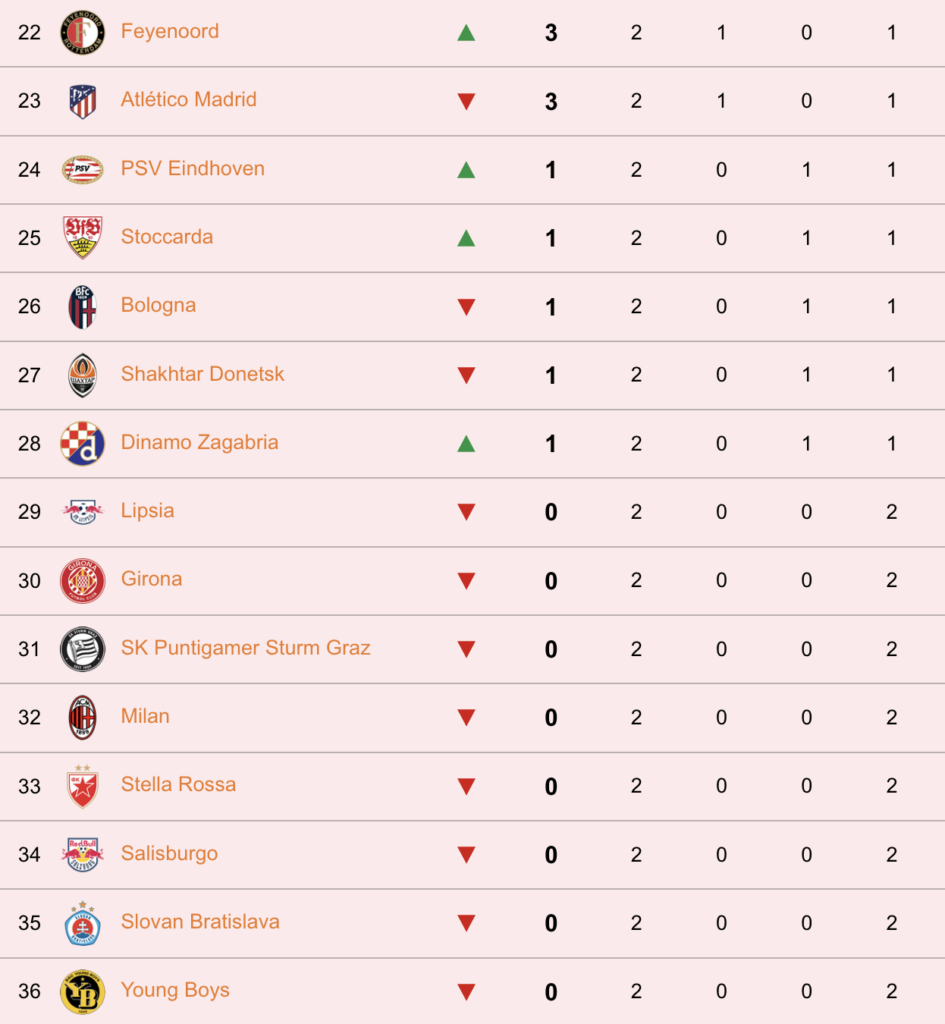
Task: Click the Dinamo Zagabria crest
Action: tap(82, 443)
